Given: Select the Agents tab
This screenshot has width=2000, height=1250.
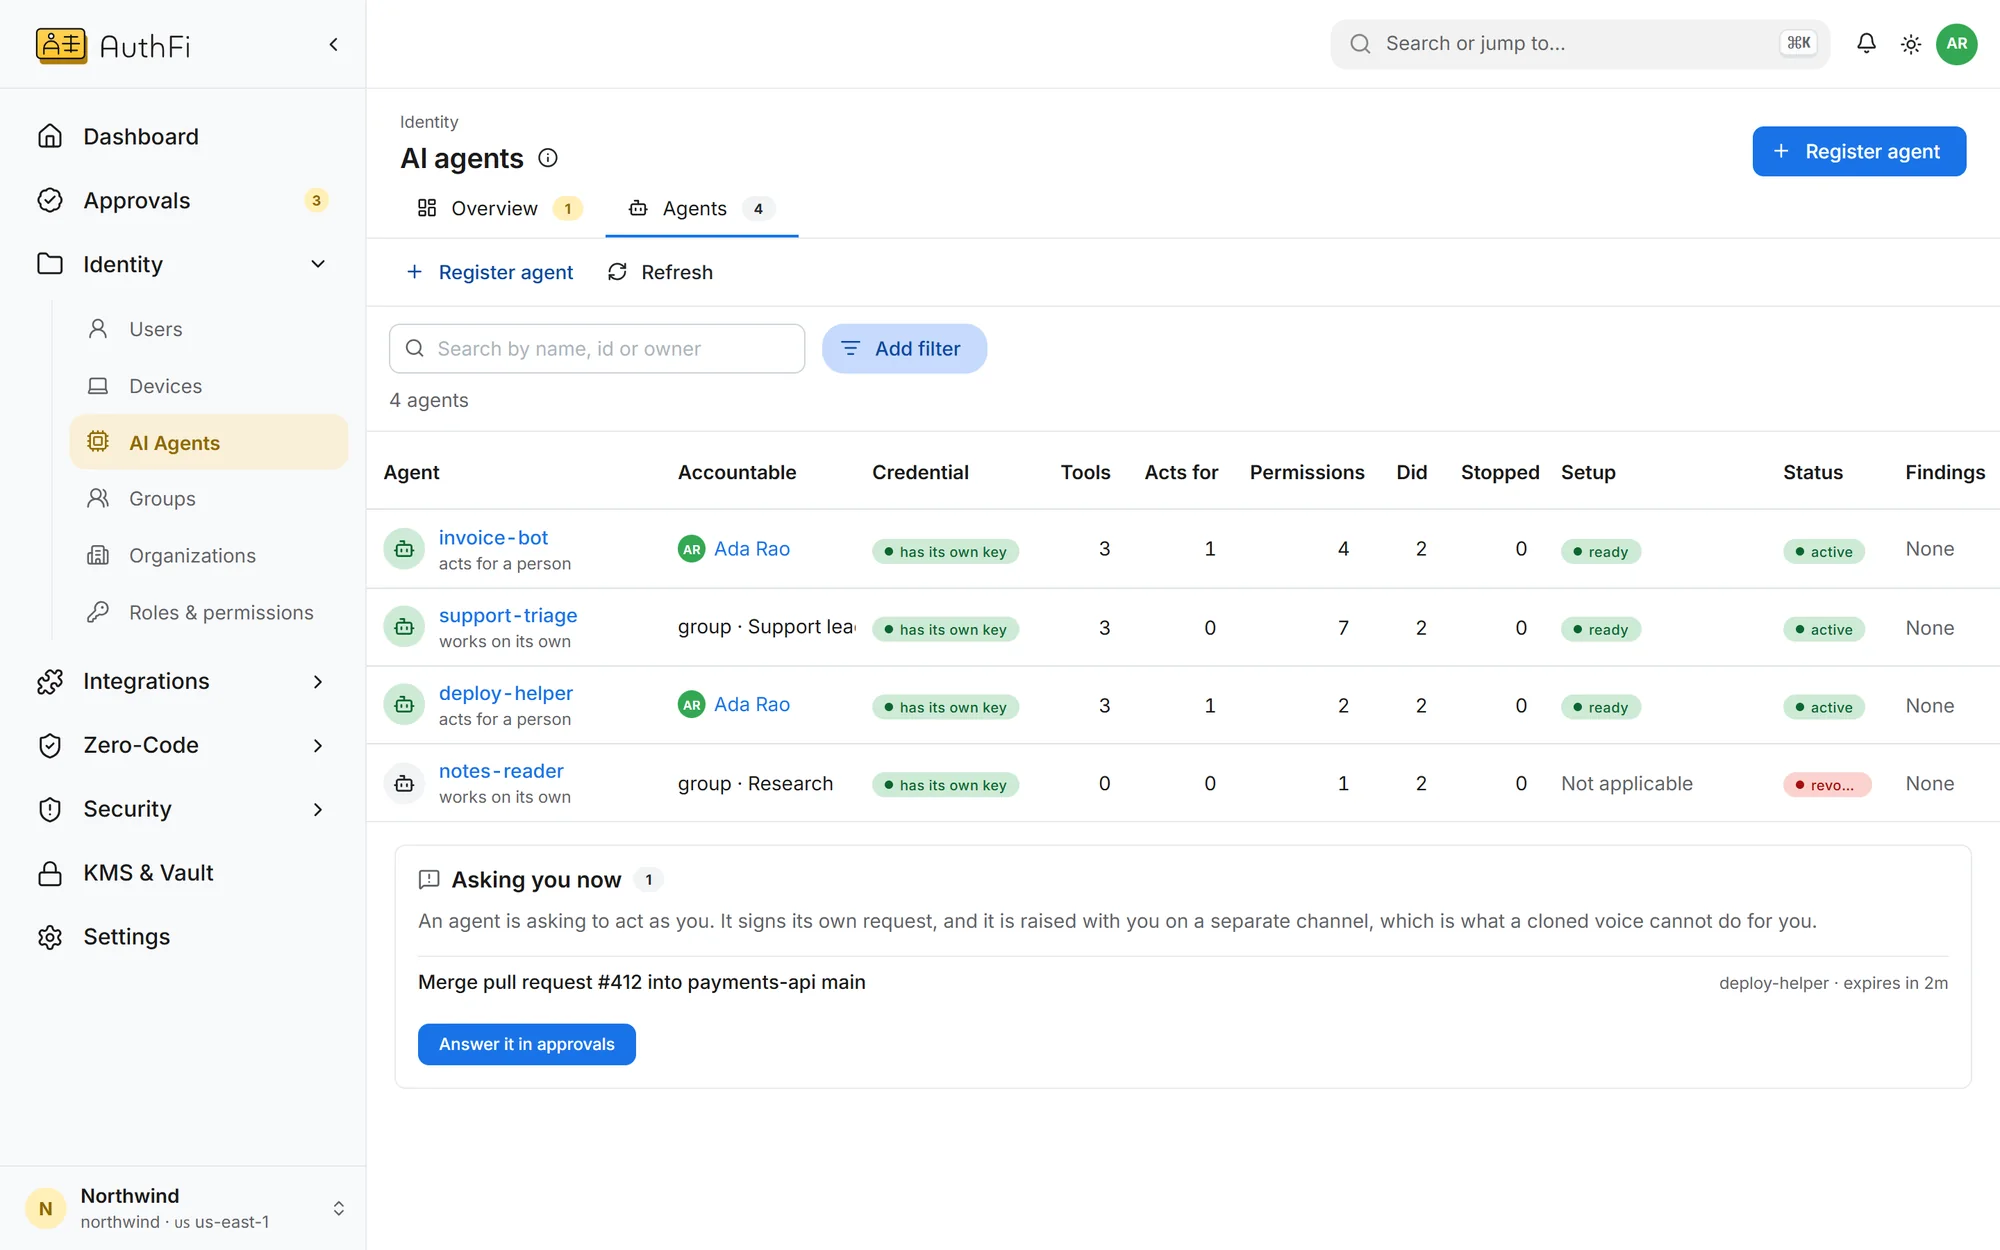Looking at the screenshot, I should click(701, 208).
